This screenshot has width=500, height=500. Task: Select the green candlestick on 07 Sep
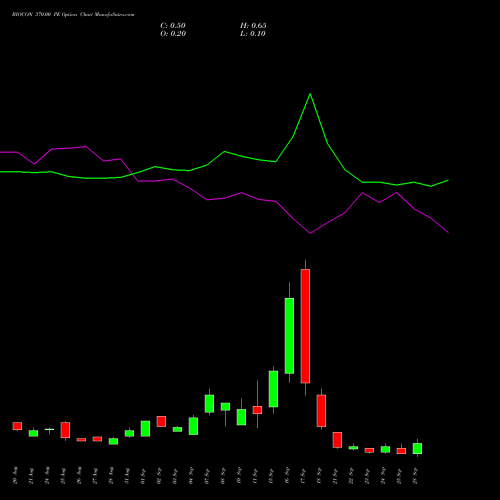[x=209, y=404]
